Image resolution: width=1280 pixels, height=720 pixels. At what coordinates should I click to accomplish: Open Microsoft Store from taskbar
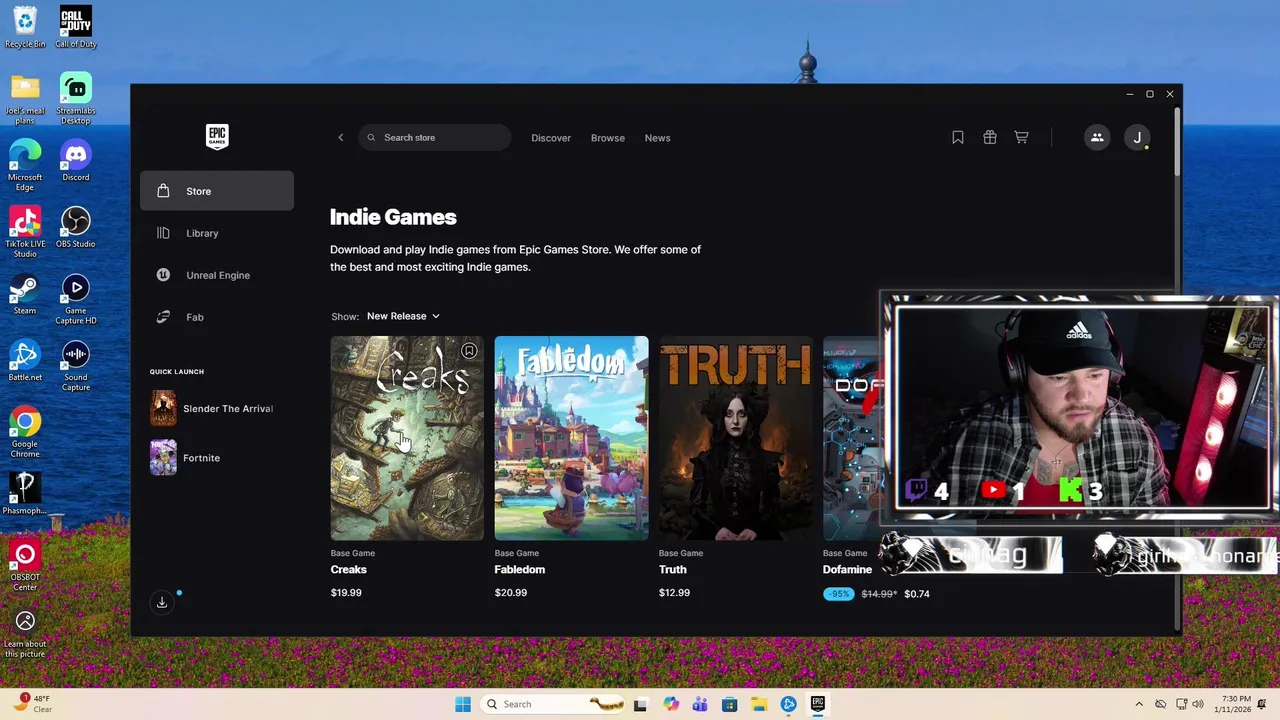point(730,704)
